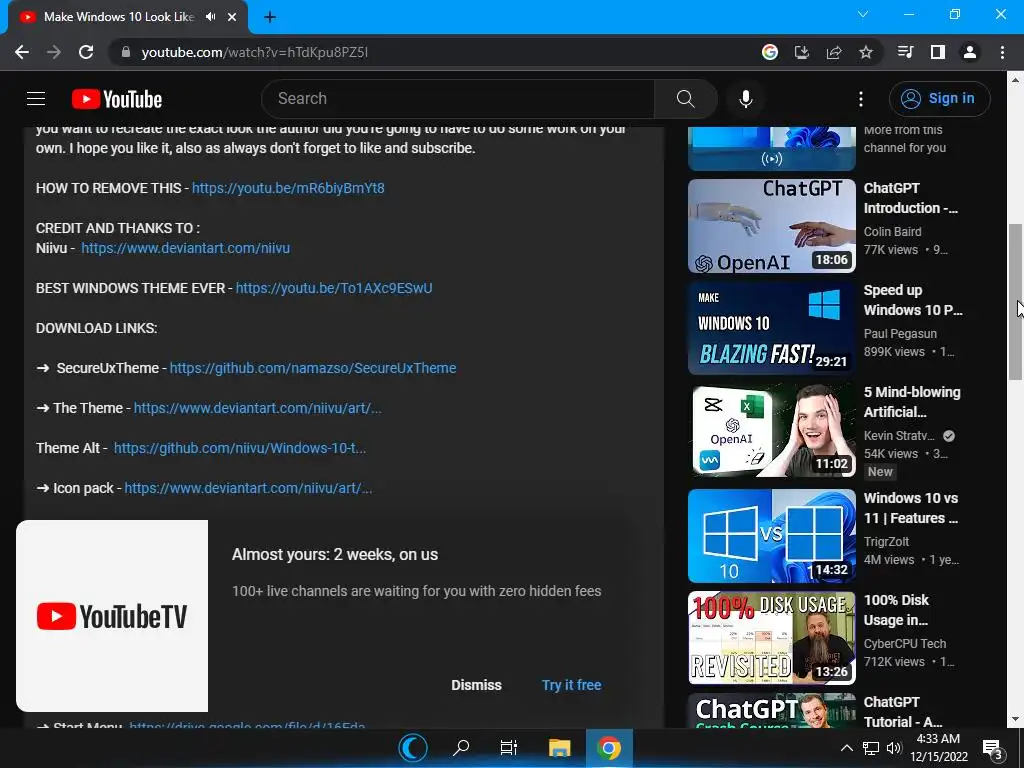Open YouTube settings three-dot menu

(861, 99)
